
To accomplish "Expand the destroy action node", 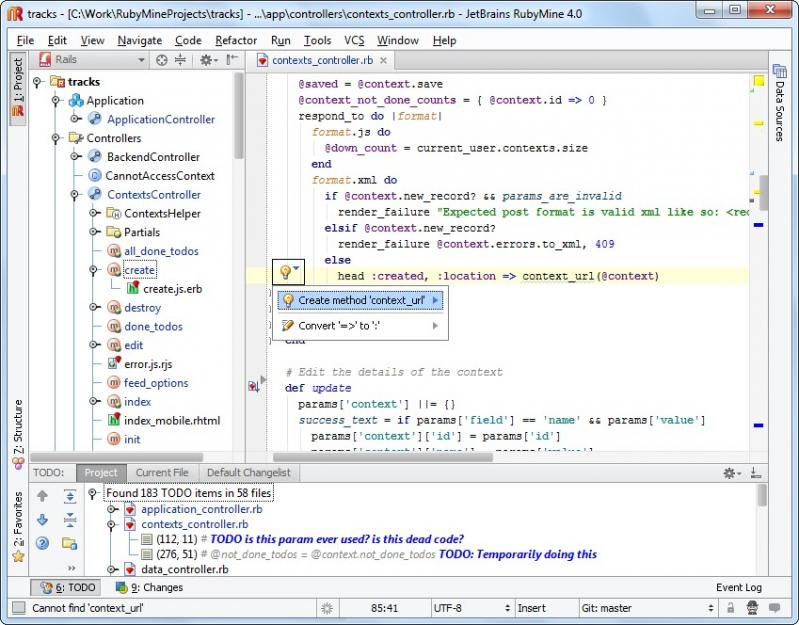I will [93, 308].
